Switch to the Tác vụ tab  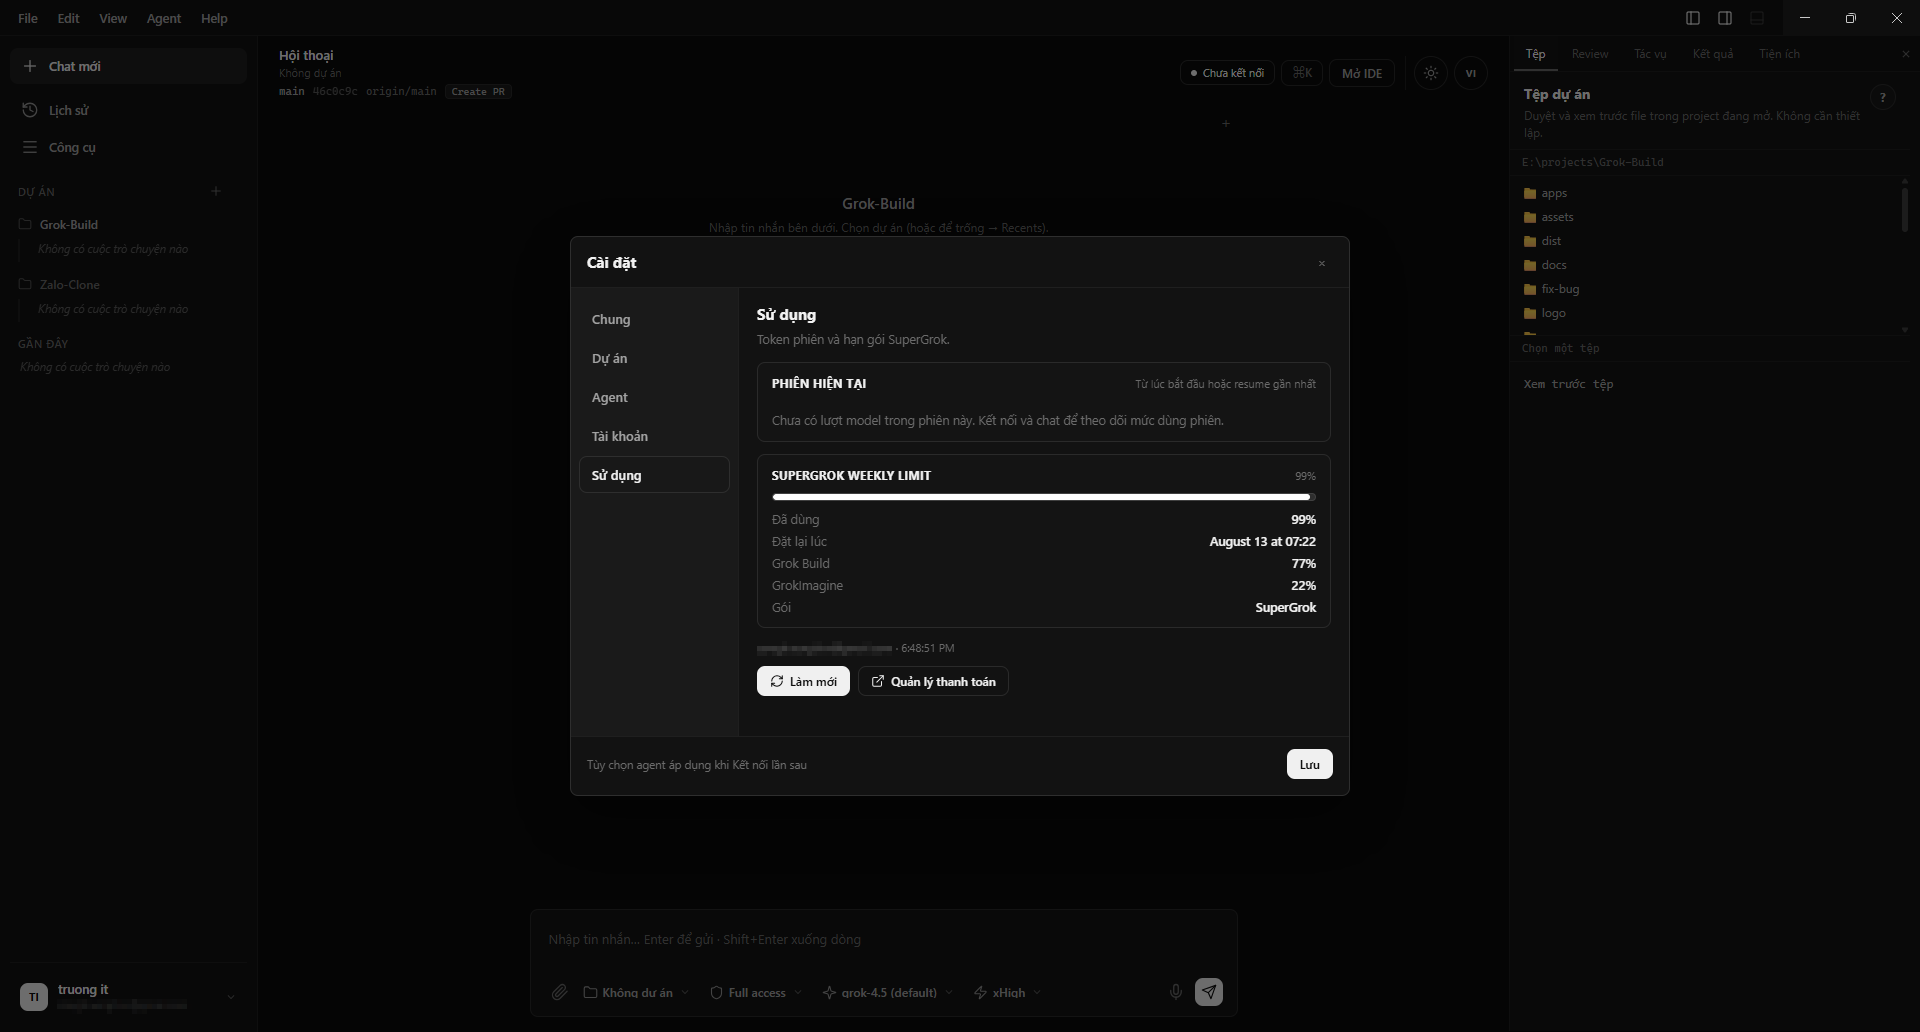(x=1650, y=54)
